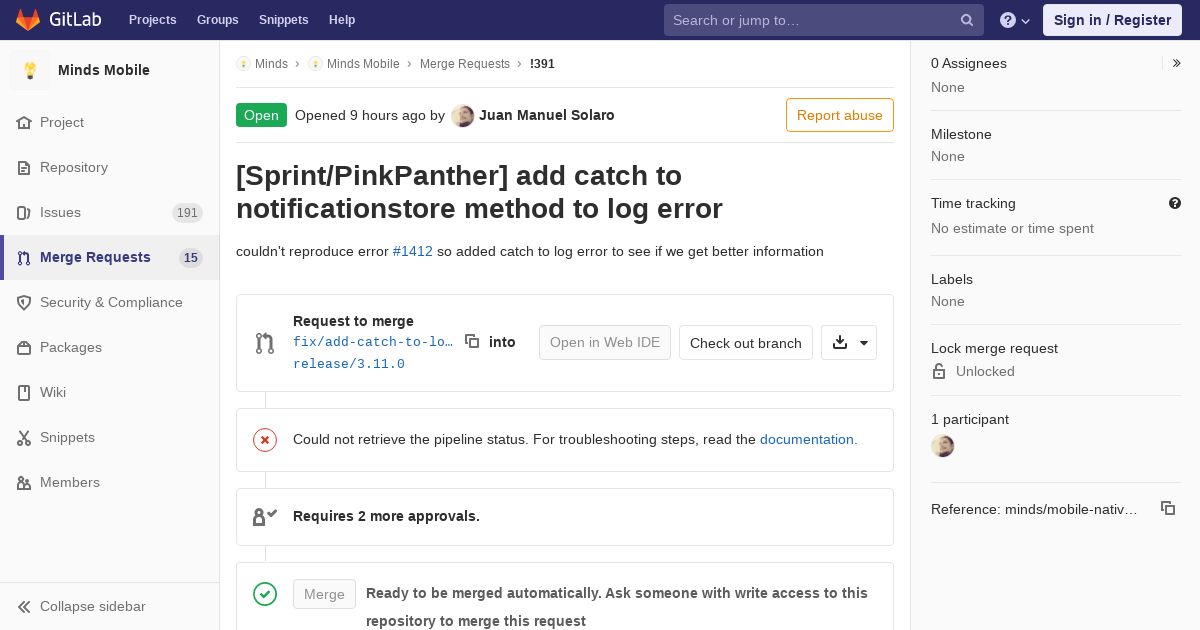Click the time tracking help icon

[1175, 203]
